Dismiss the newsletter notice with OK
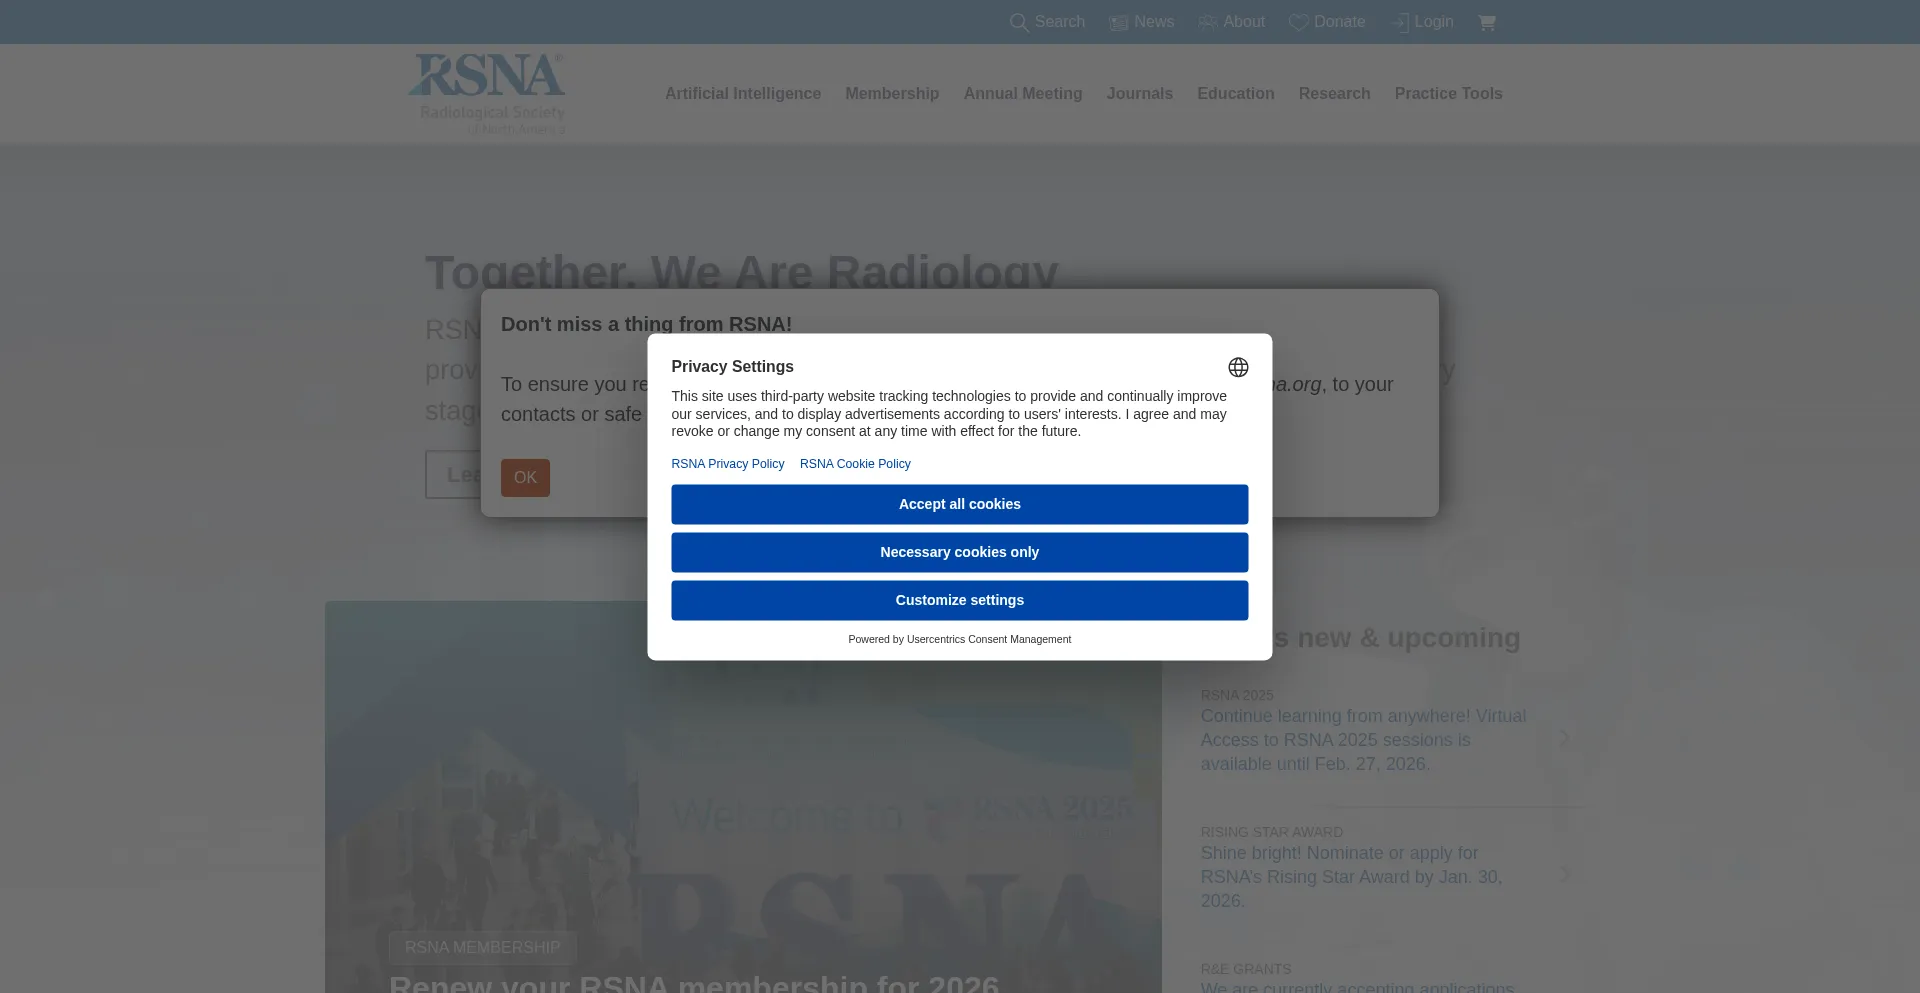This screenshot has height=993, width=1920. tap(525, 477)
